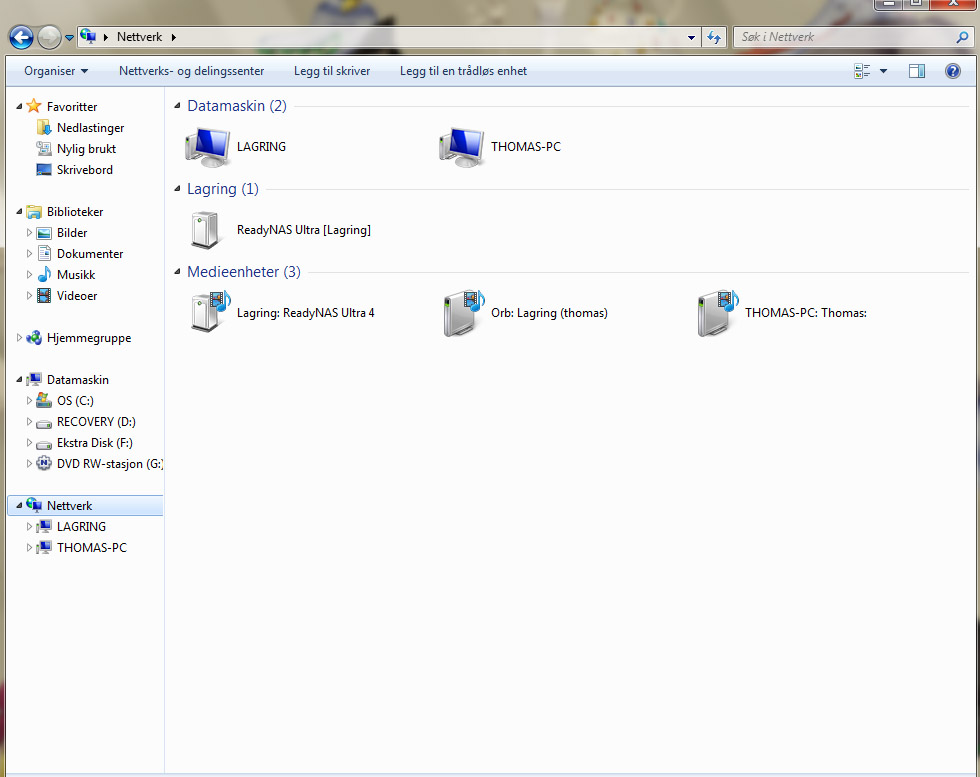Select the Musikk library
The width and height of the screenshot is (980, 777).
(x=76, y=275)
